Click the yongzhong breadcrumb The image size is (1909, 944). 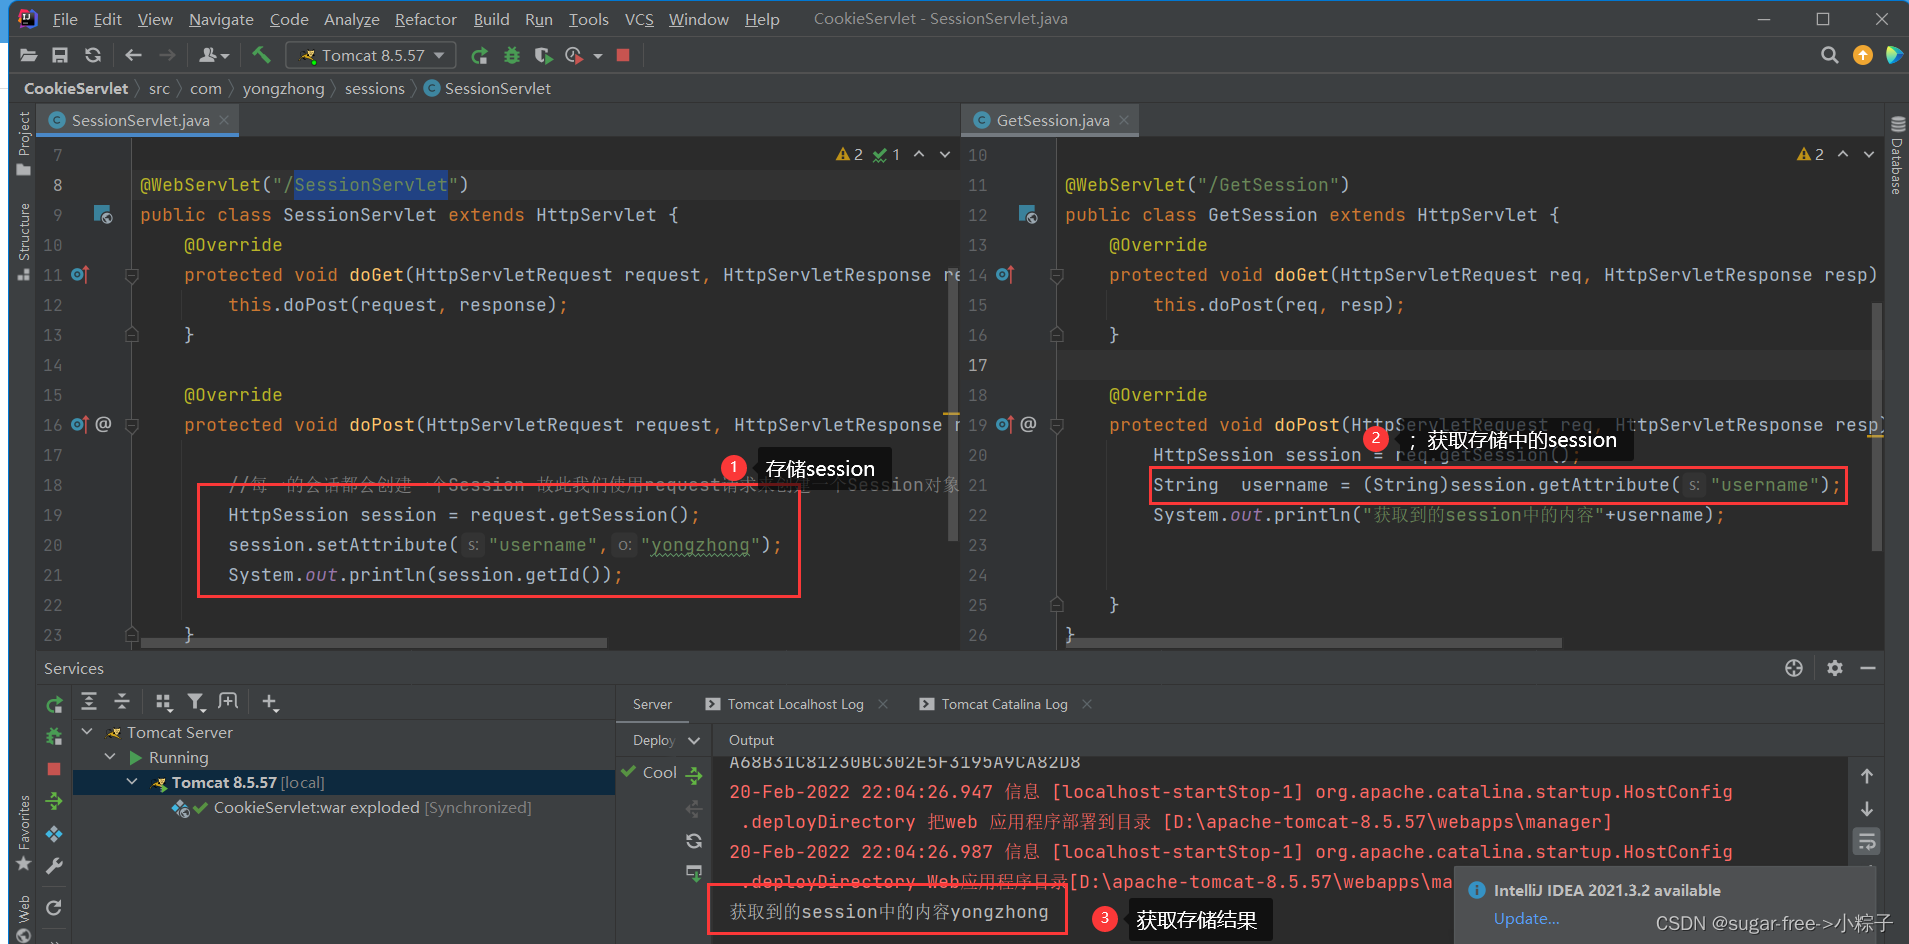[x=283, y=88]
